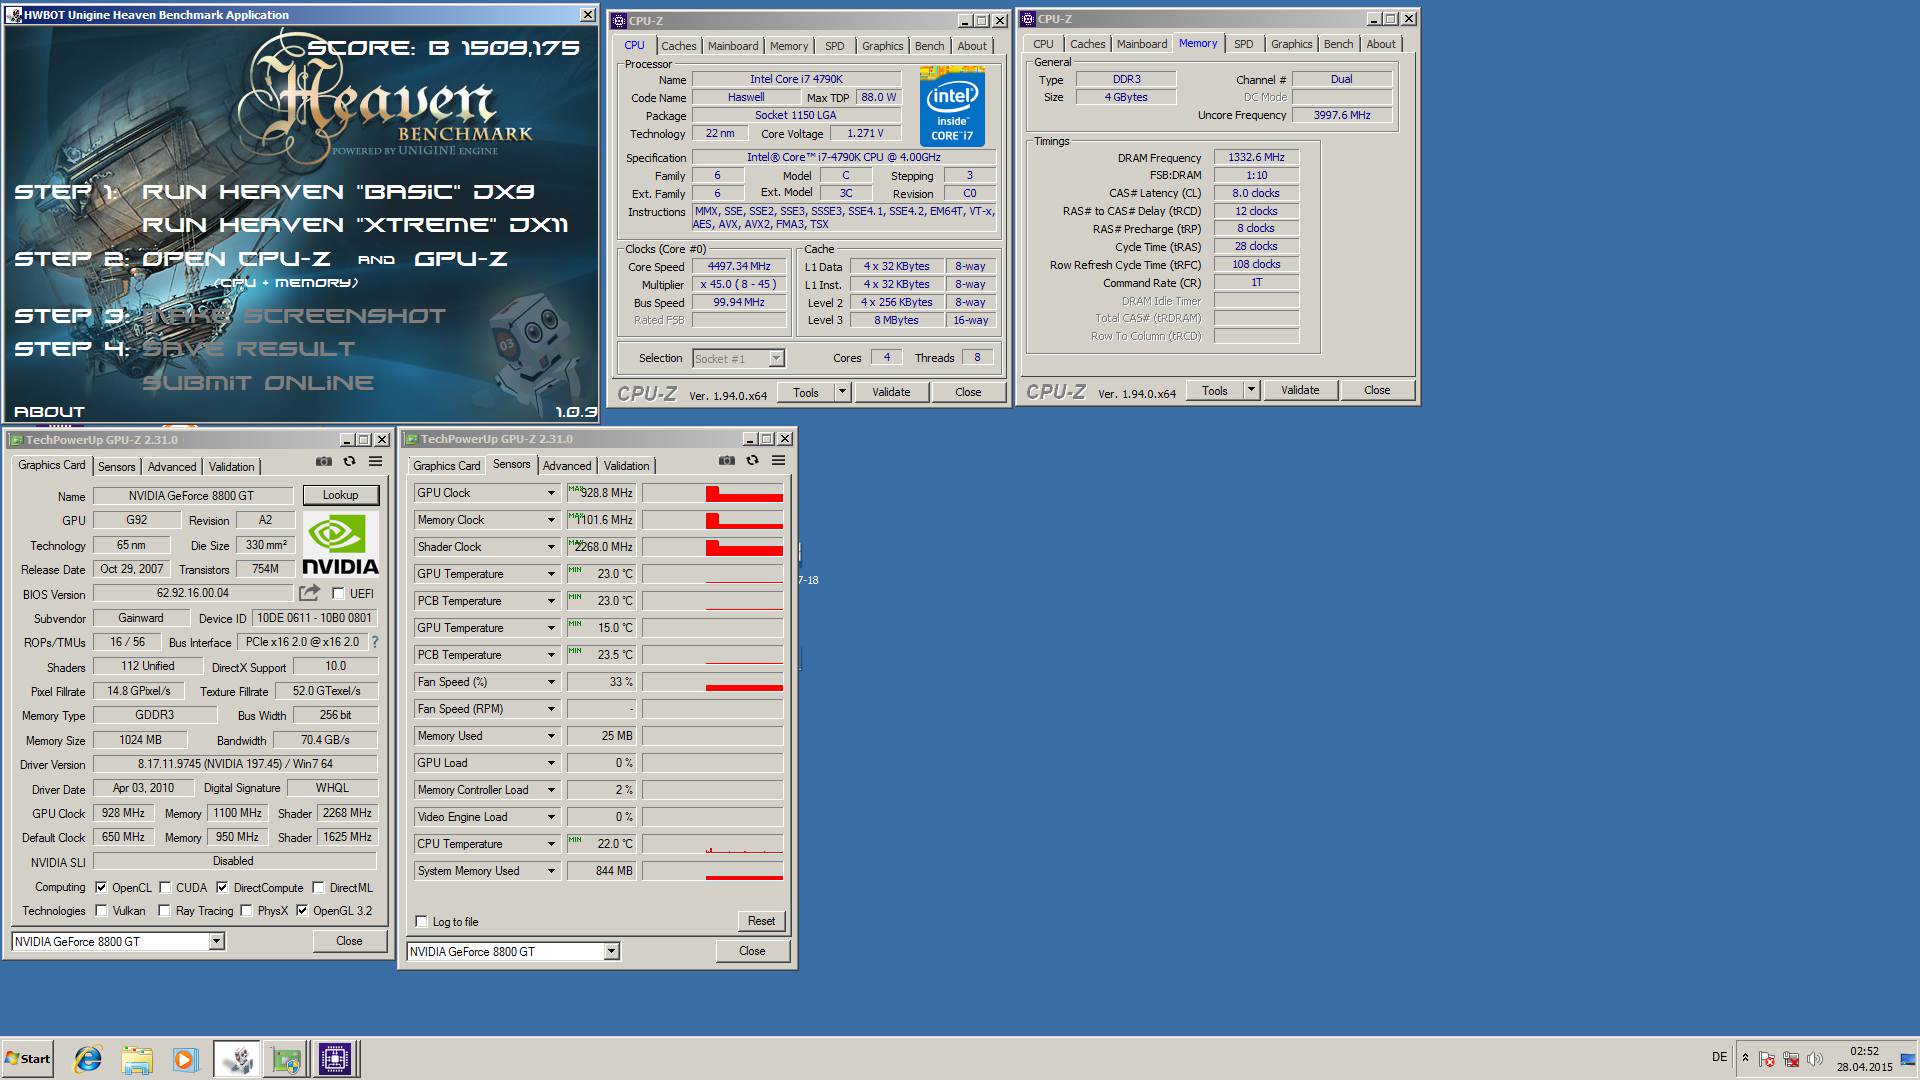Switch to Validation tab in Sensors GPU-Z
The width and height of the screenshot is (1920, 1080).
pyautogui.click(x=626, y=466)
